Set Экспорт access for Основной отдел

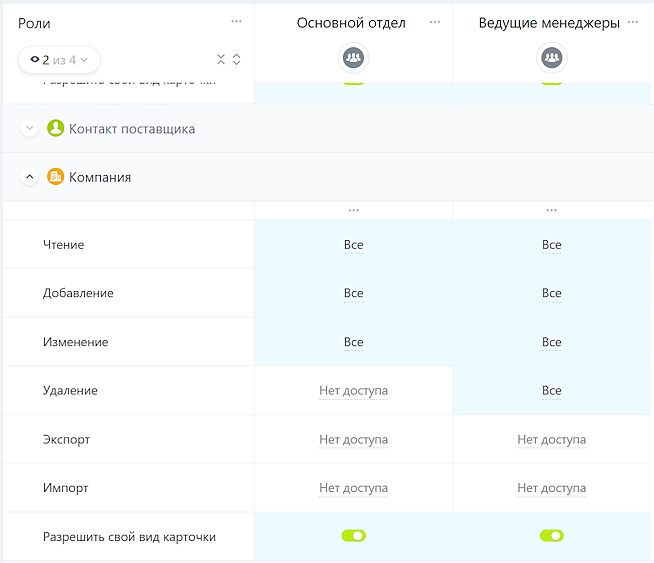click(x=353, y=440)
